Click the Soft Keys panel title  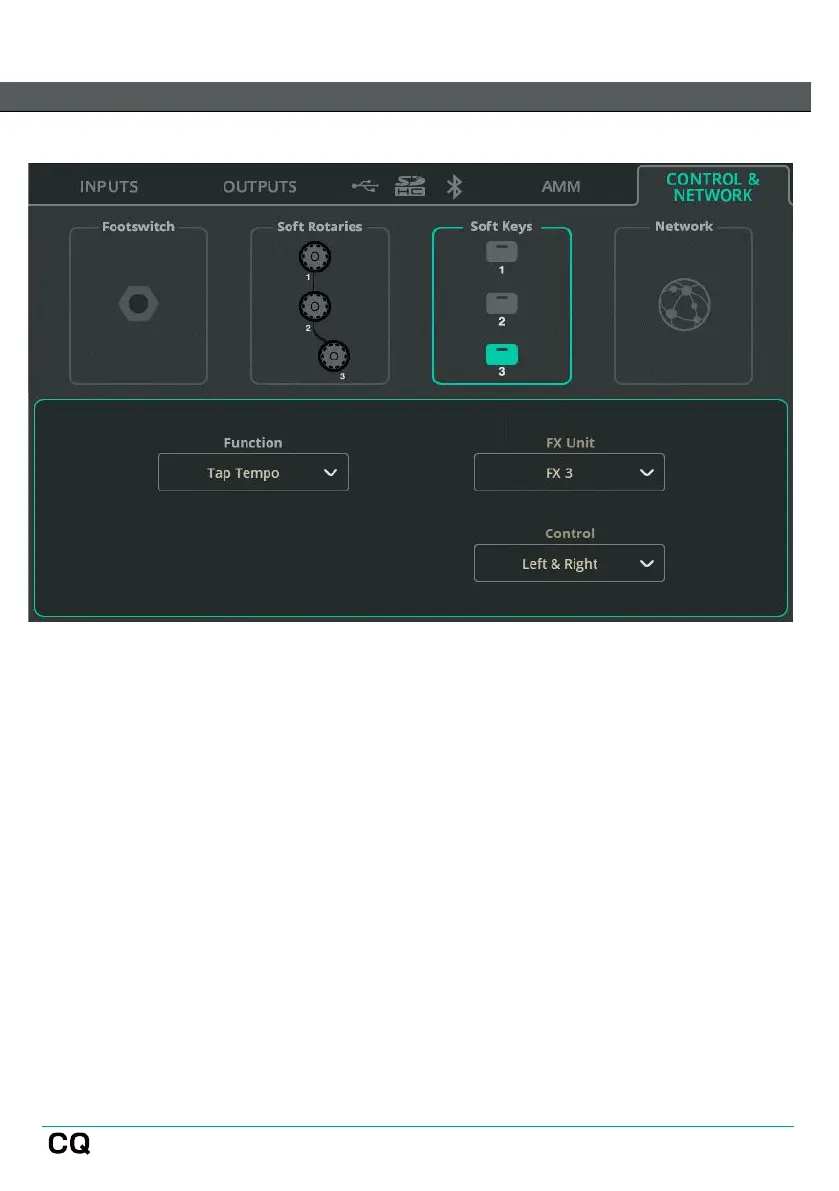click(x=501, y=226)
